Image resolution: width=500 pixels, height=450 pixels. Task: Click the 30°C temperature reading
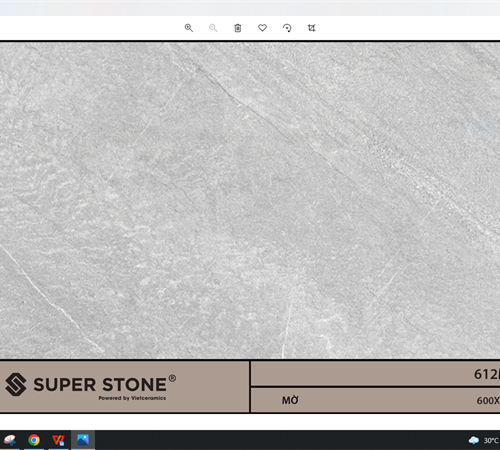[x=491, y=441]
